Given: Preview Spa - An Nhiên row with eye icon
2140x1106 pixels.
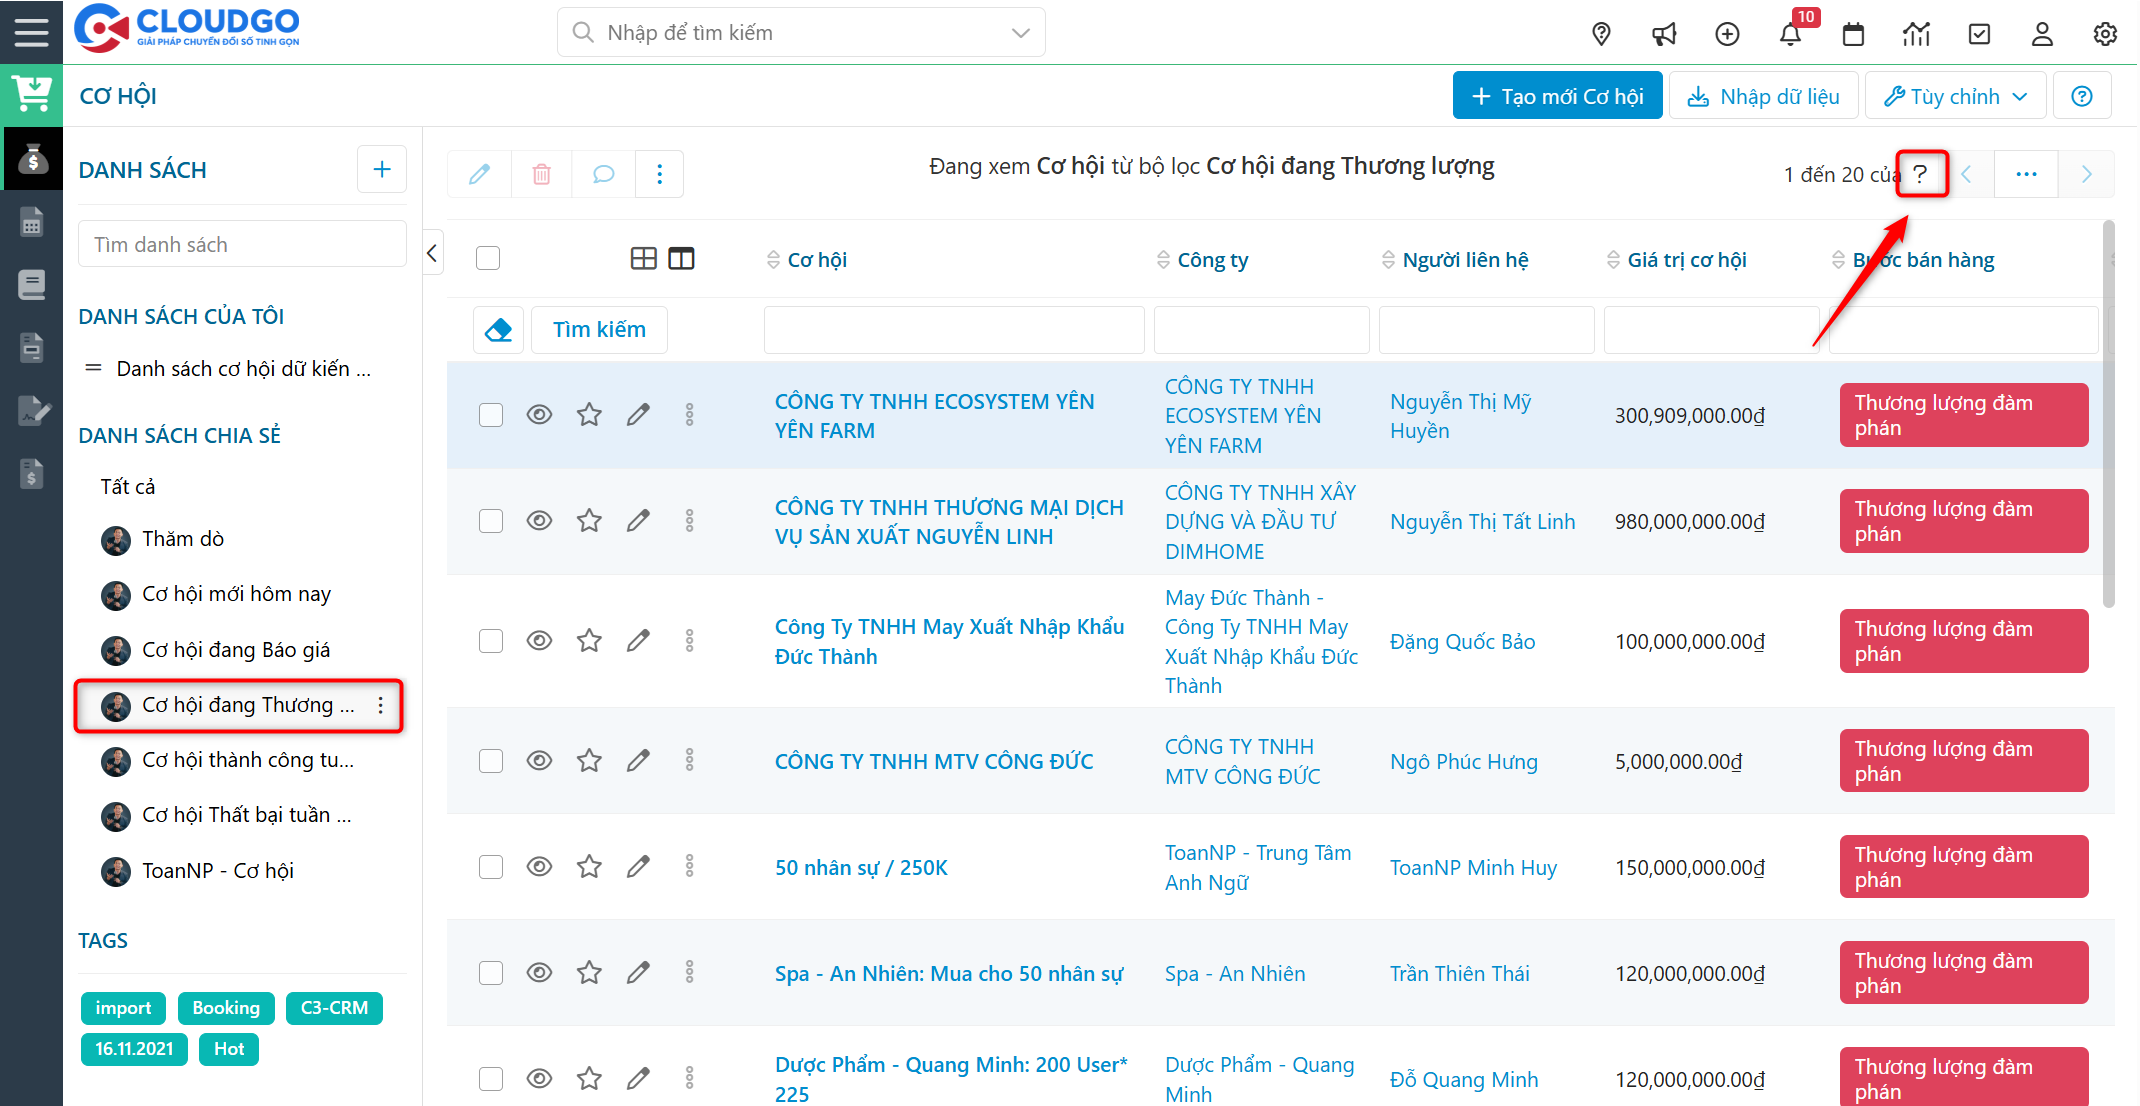Looking at the screenshot, I should tap(539, 972).
